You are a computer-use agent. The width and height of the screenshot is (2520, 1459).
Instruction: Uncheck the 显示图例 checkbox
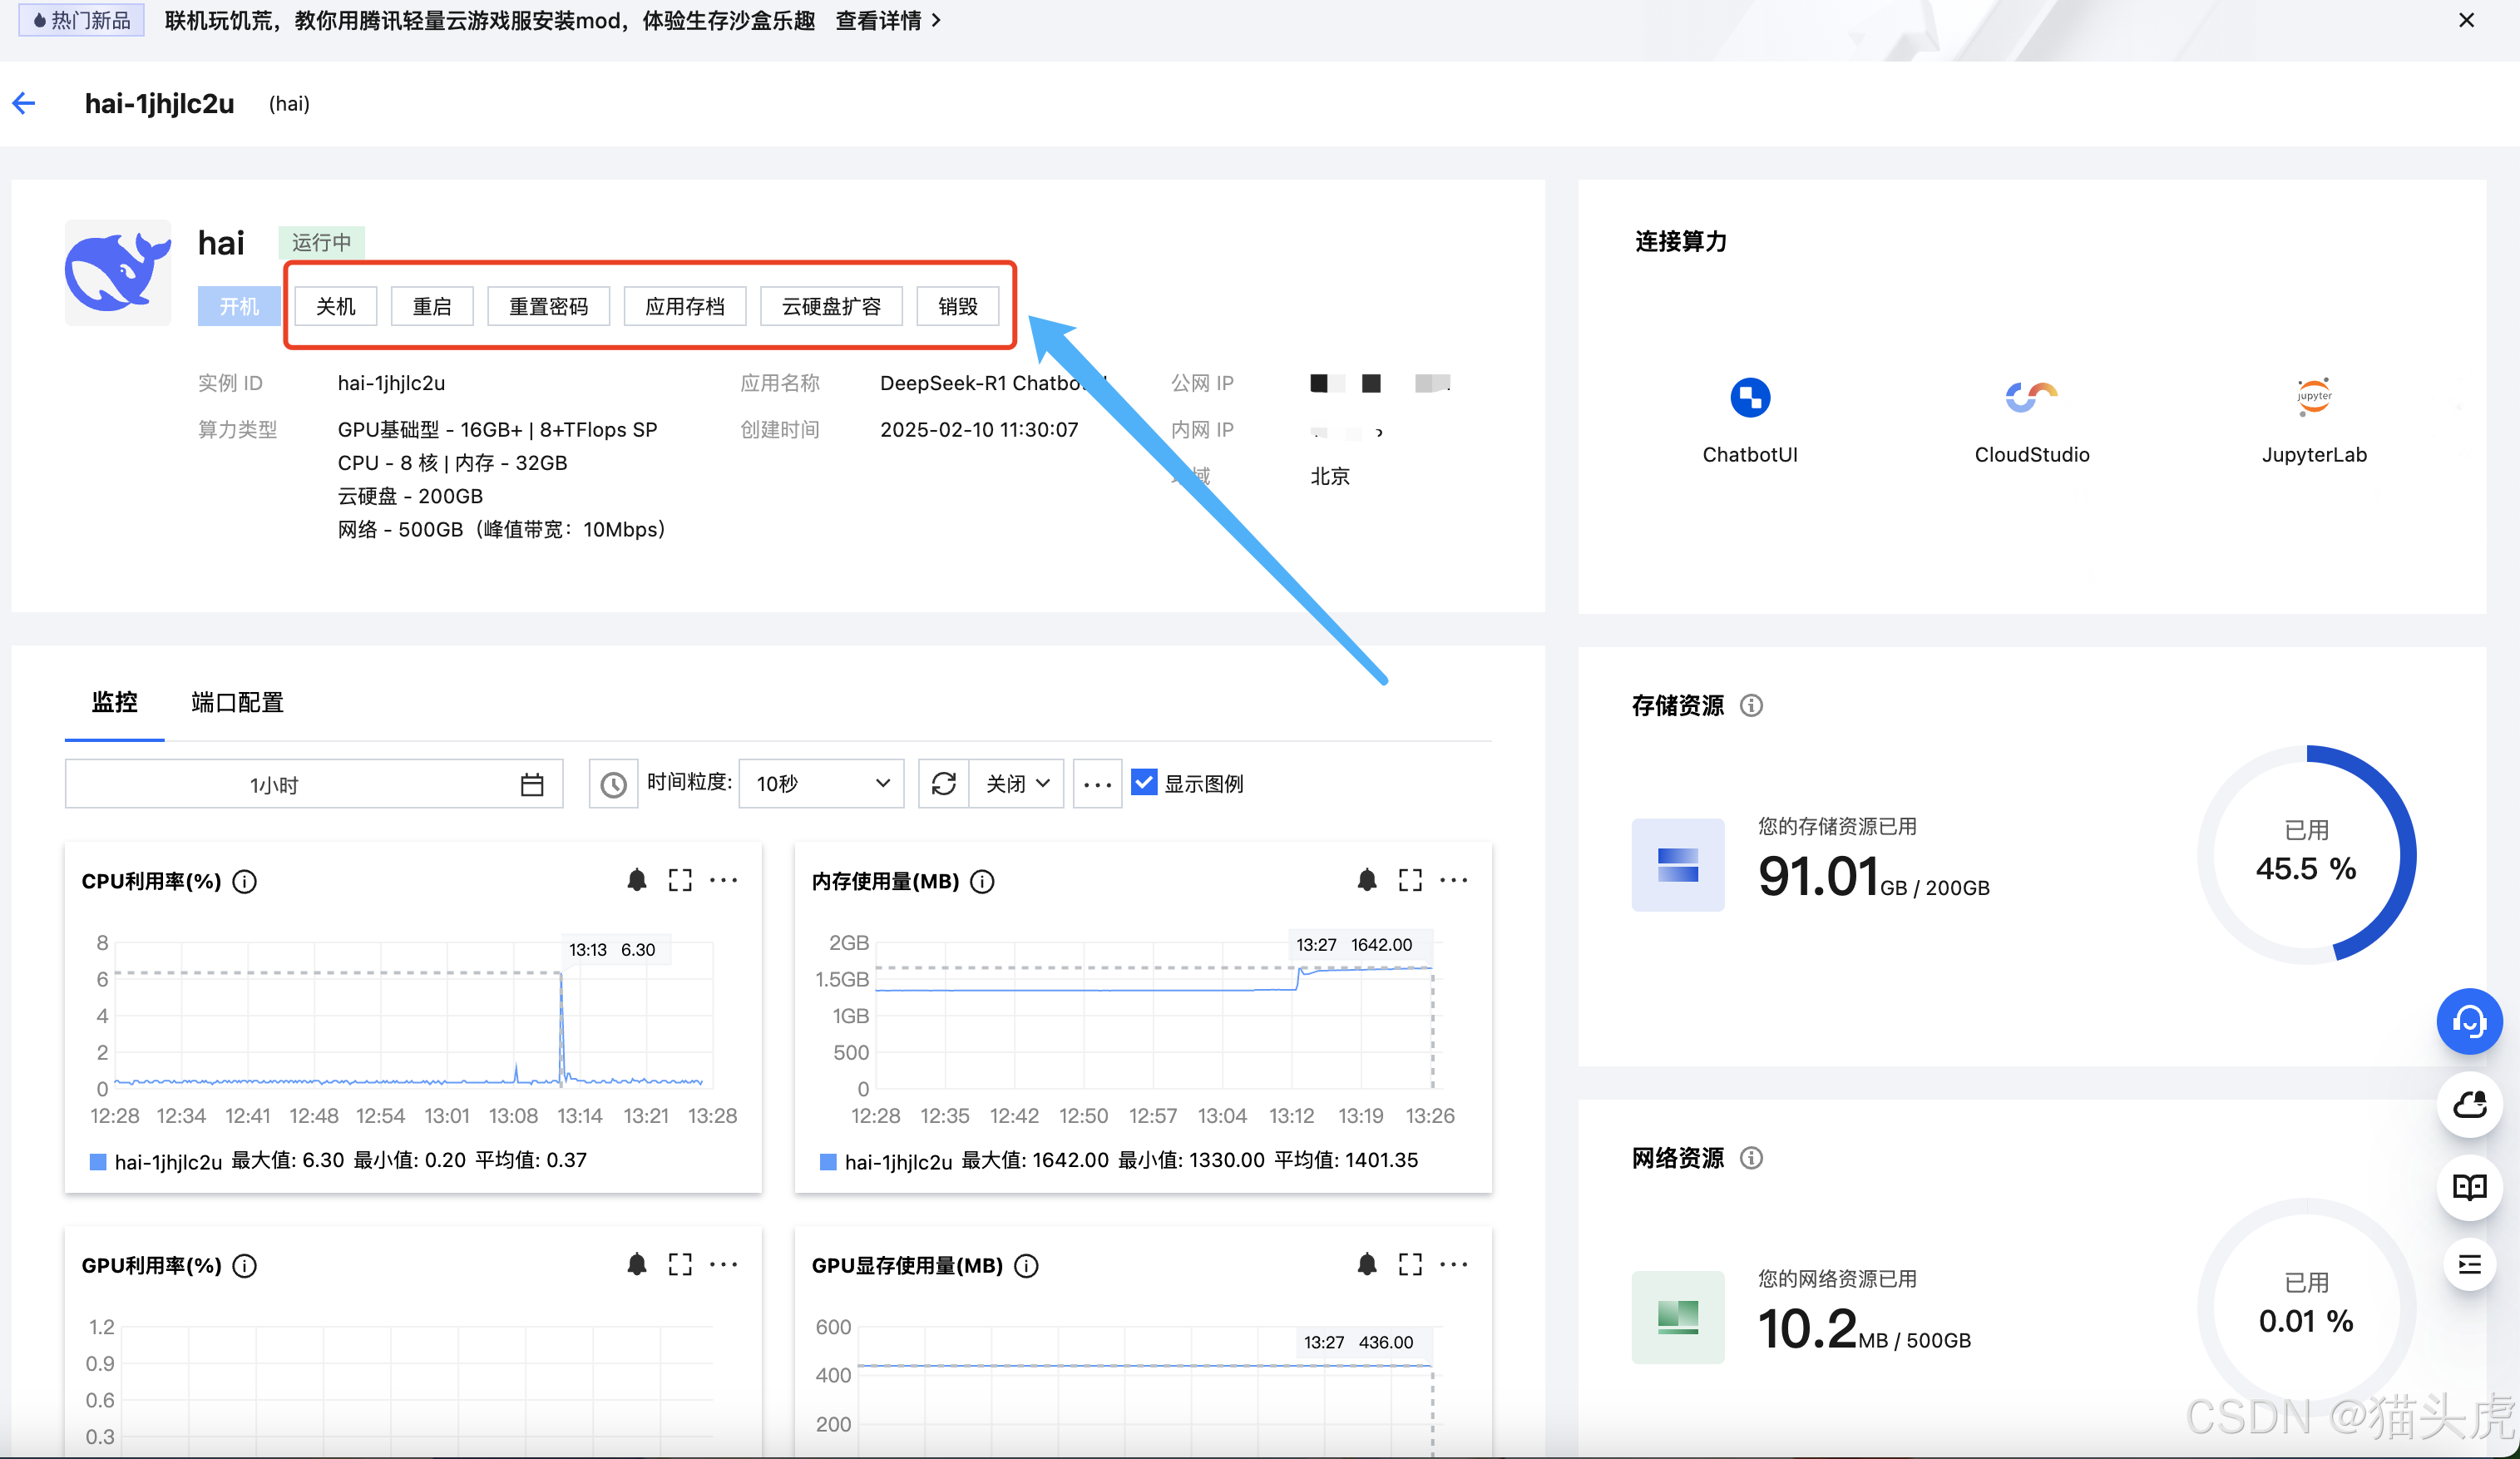1144,783
